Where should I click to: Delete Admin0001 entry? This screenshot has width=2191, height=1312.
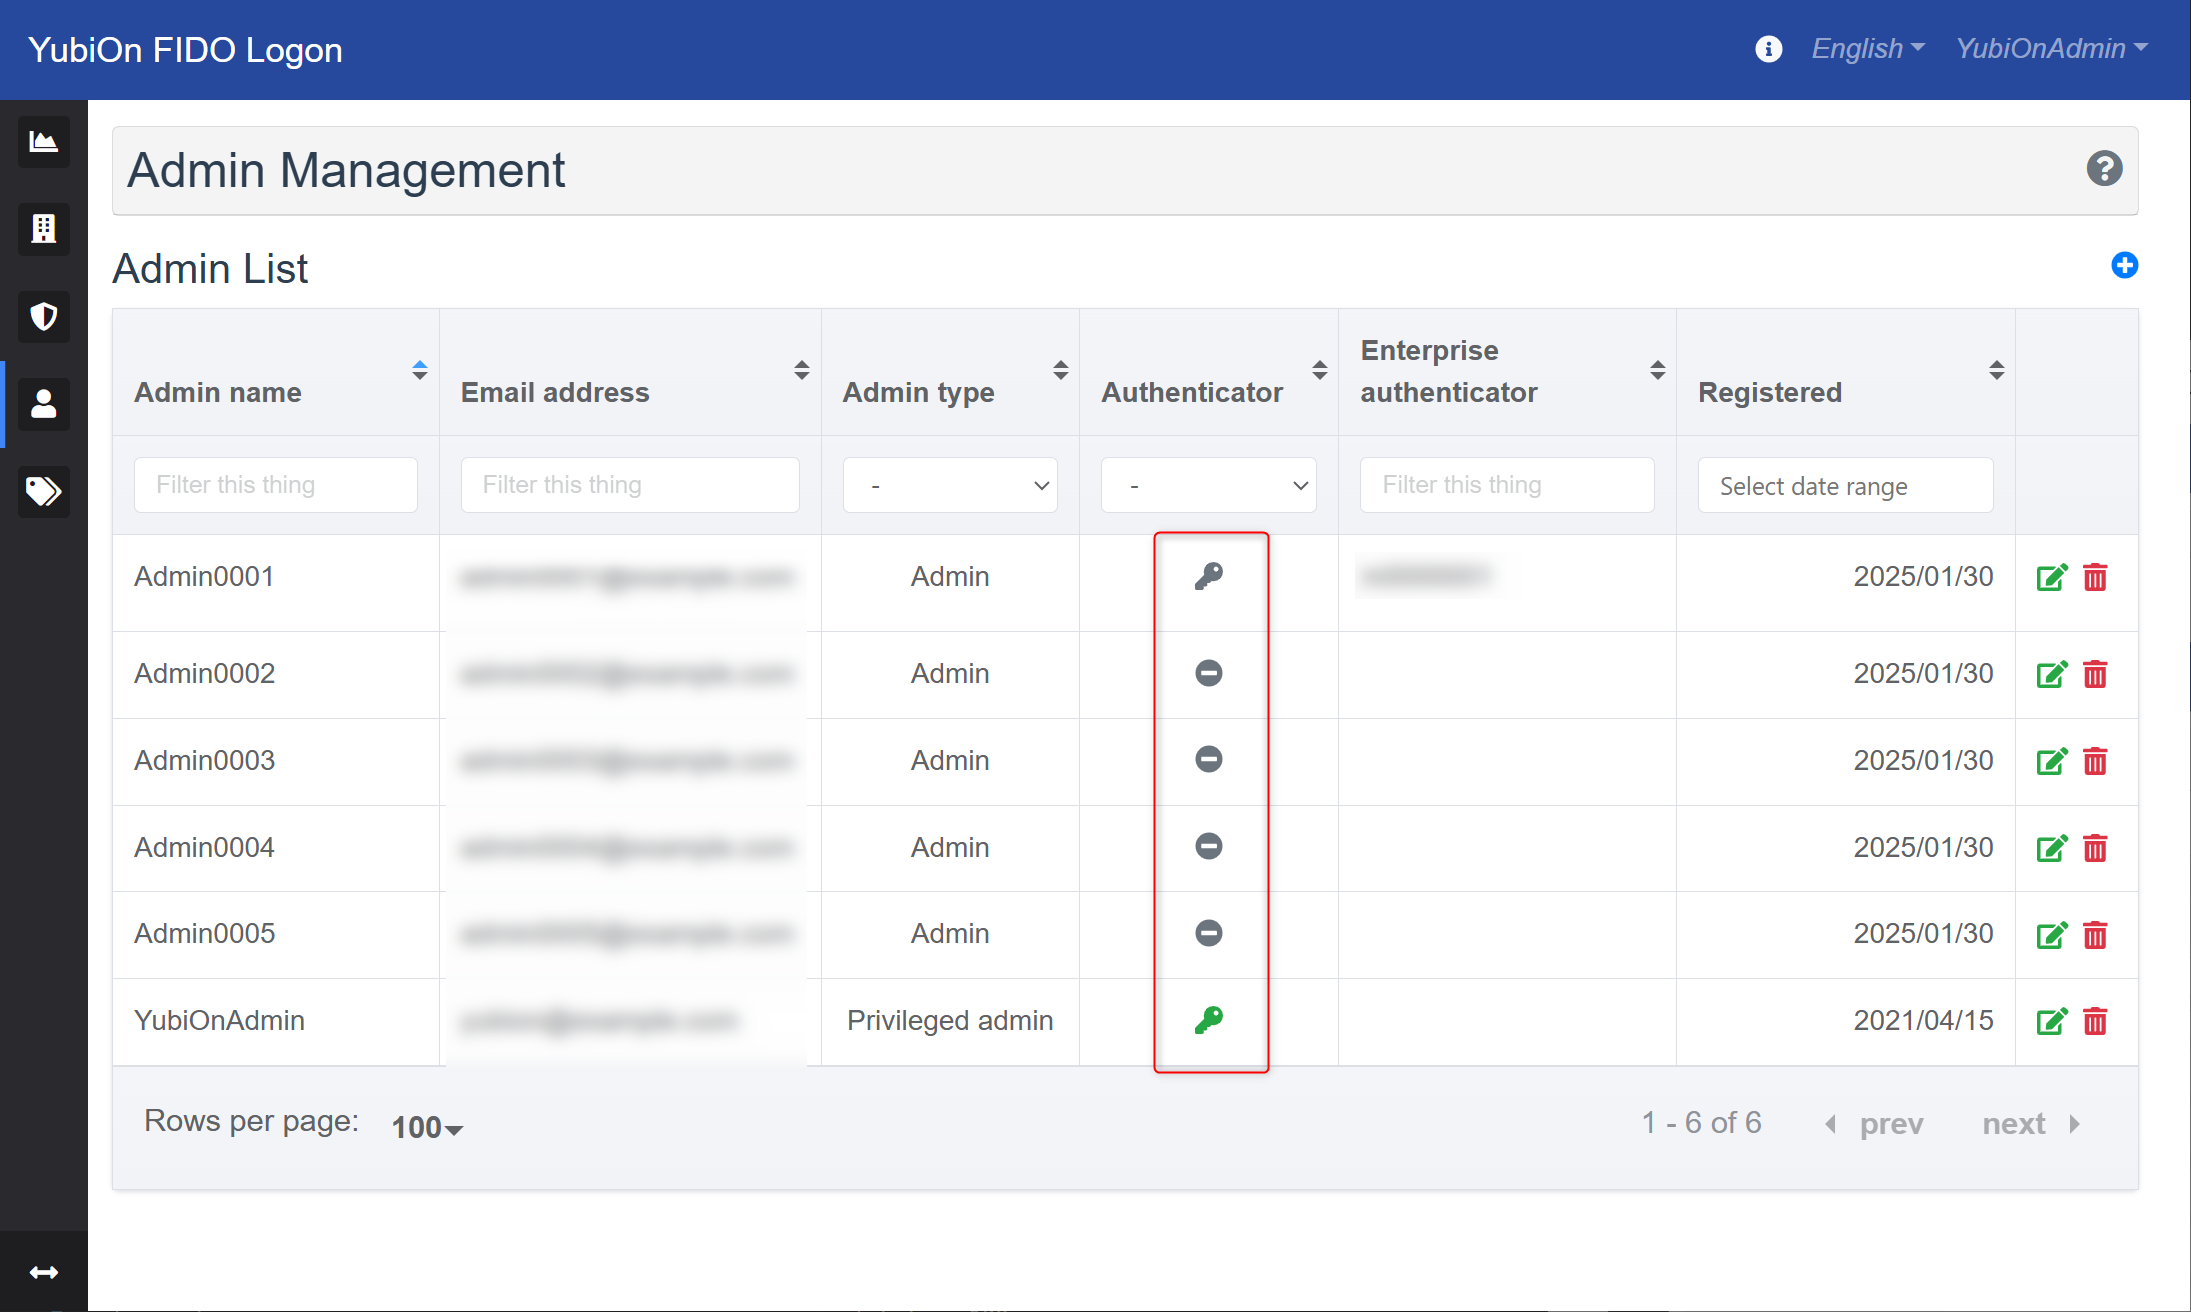[x=2095, y=577]
